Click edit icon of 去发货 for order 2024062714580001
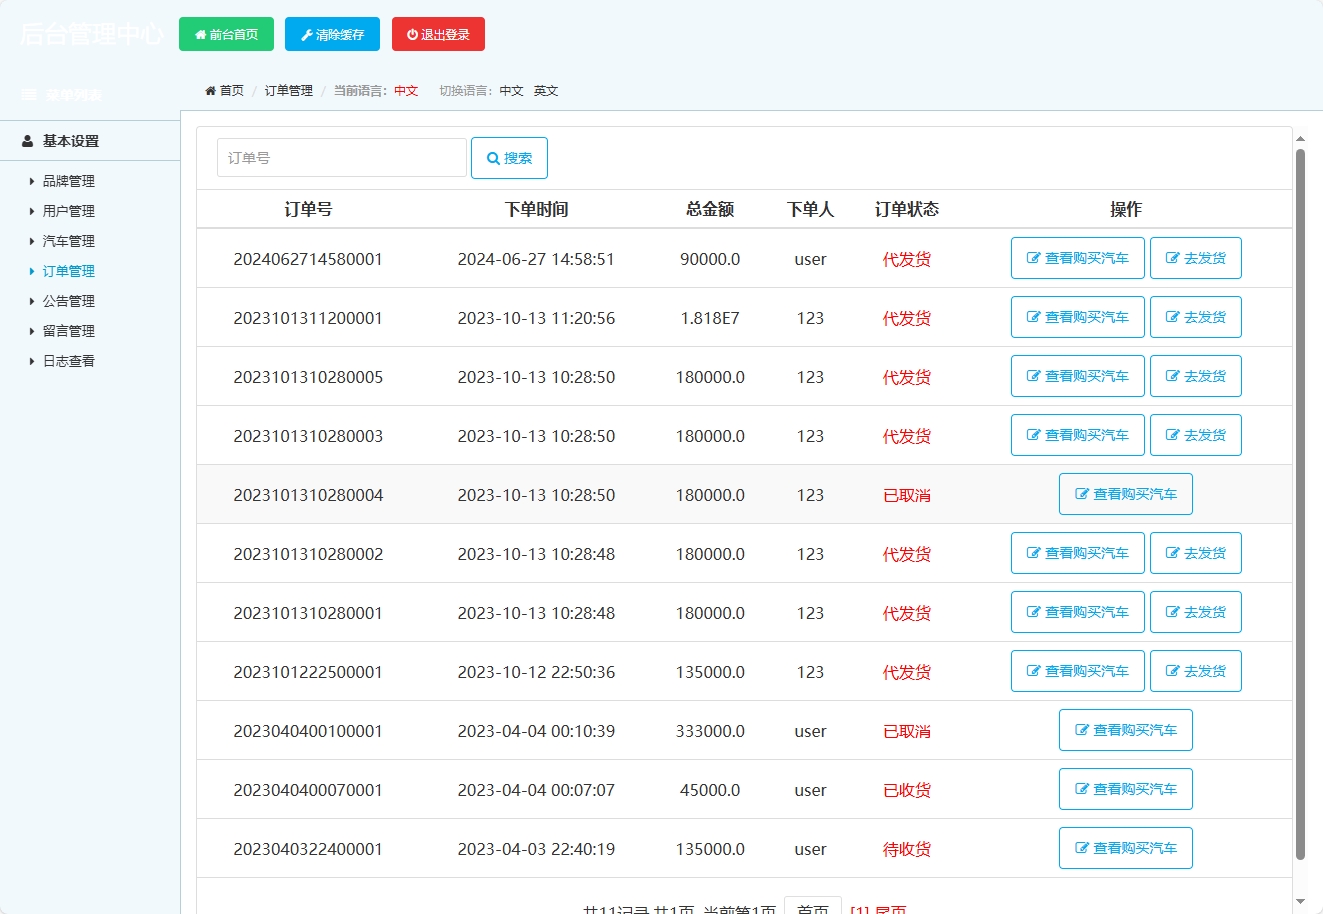 [1173, 258]
